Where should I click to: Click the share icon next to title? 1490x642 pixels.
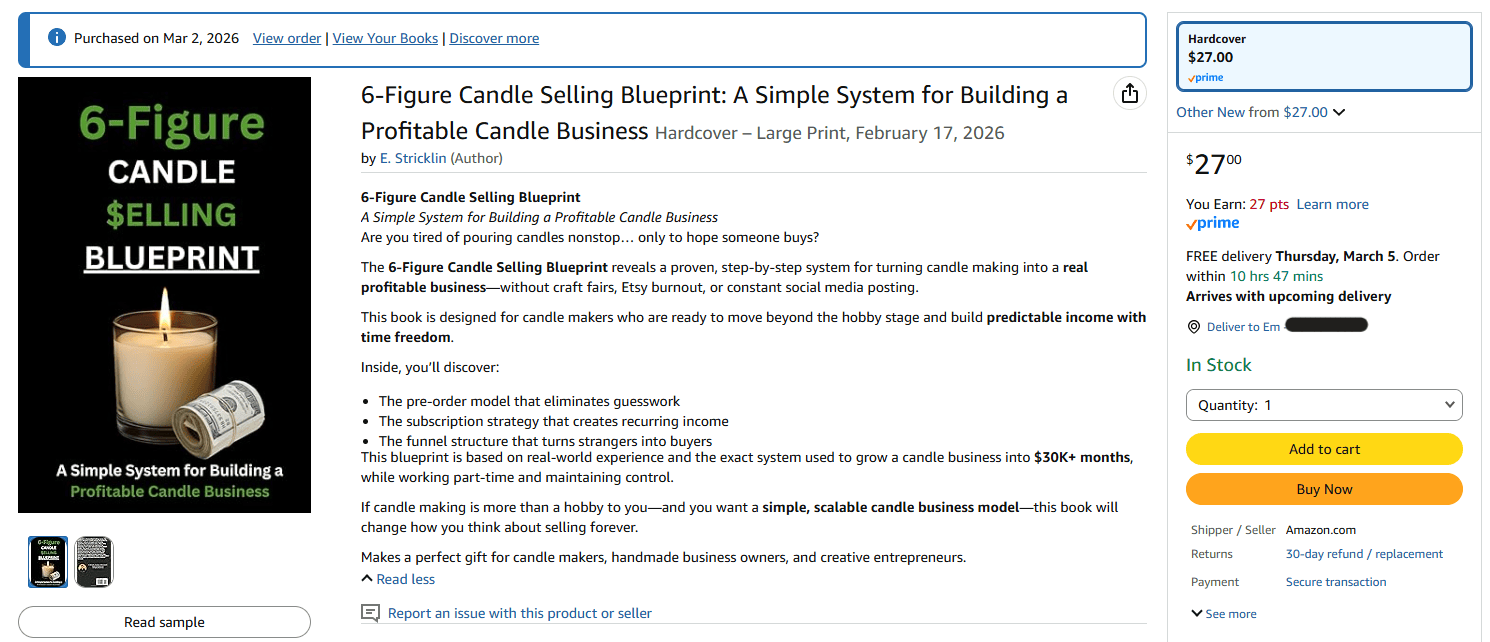[1130, 94]
